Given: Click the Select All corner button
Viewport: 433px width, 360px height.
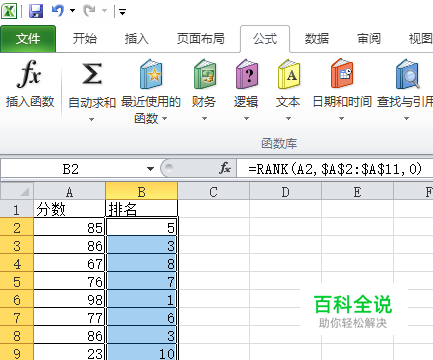Looking at the screenshot, I should [x=17, y=191].
